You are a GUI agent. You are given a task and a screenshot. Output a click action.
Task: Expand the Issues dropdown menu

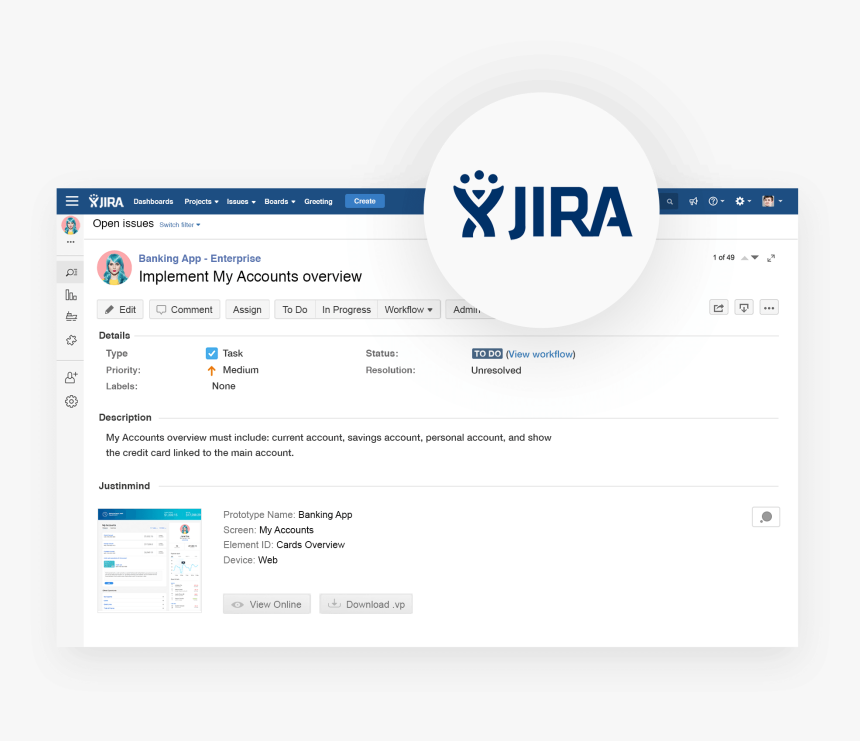coord(241,201)
